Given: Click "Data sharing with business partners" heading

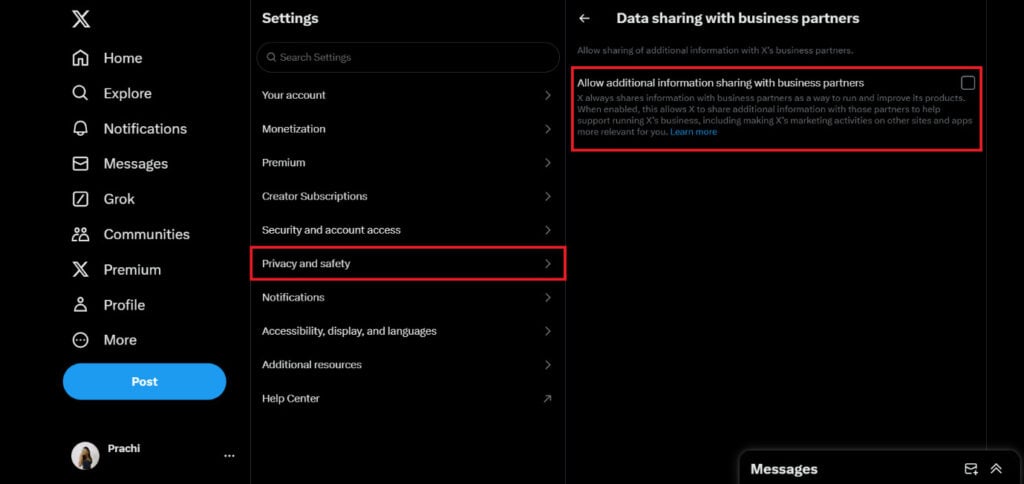Looking at the screenshot, I should tap(738, 19).
